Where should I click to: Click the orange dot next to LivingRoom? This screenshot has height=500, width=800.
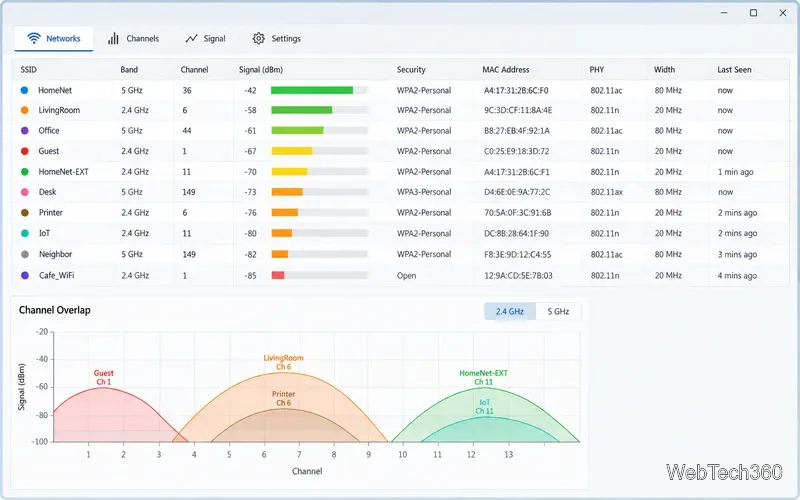[x=24, y=110]
